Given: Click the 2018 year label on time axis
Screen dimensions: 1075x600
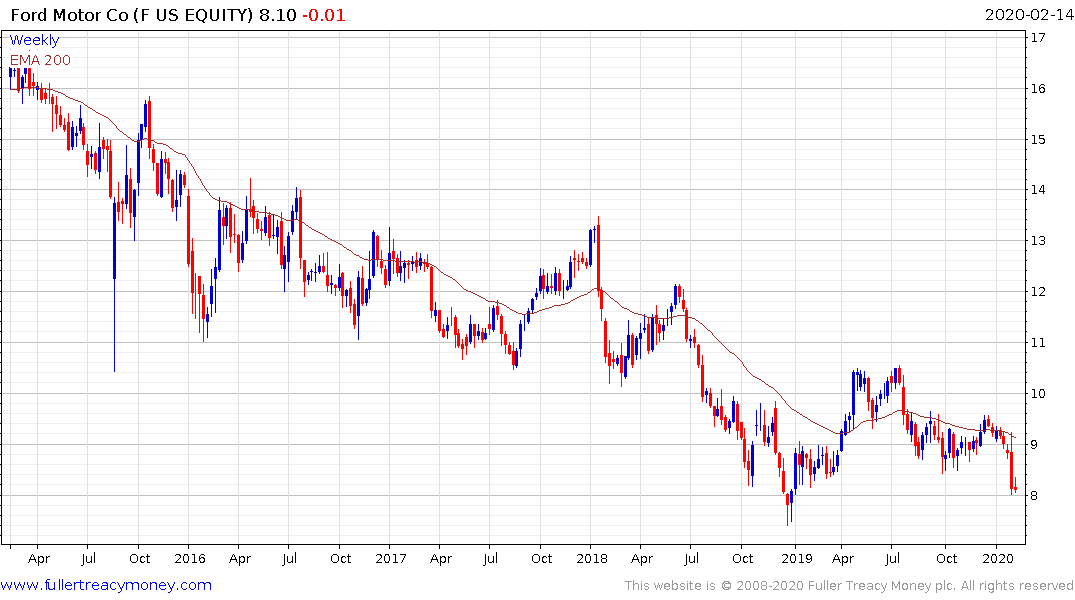Looking at the screenshot, I should [592, 558].
